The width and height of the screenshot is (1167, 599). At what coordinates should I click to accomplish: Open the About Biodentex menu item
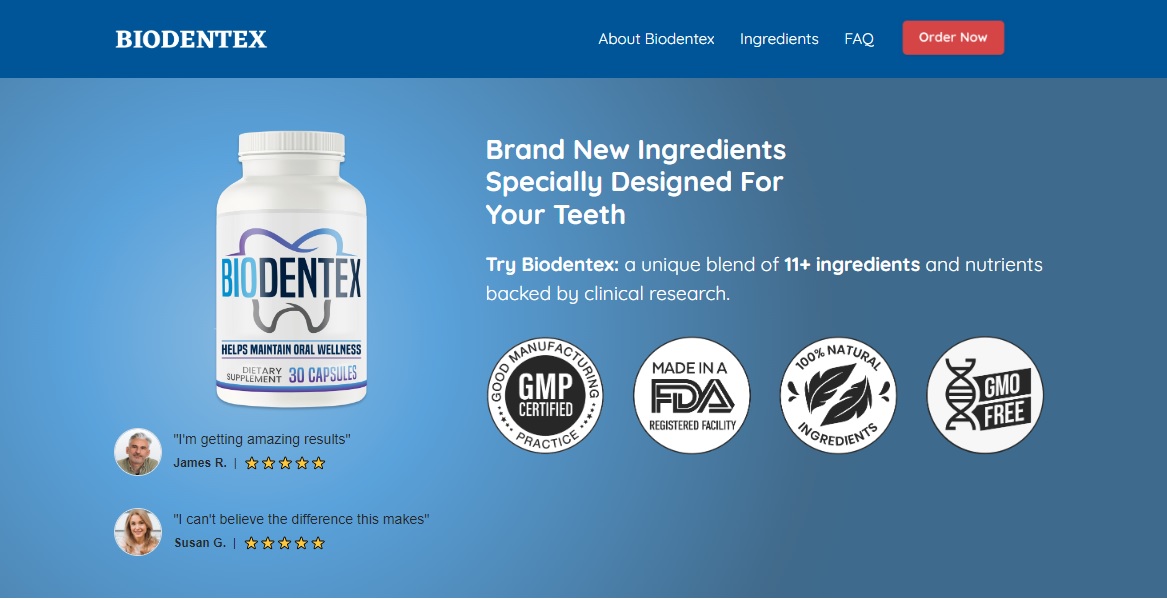[x=656, y=39]
